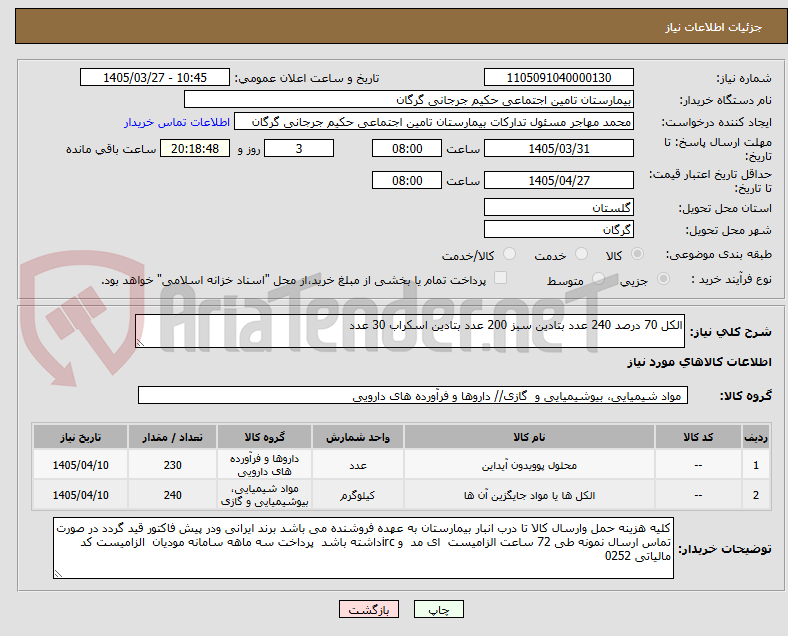Toggle اسناد خزانه اسلامی payment checkbox

[501, 278]
